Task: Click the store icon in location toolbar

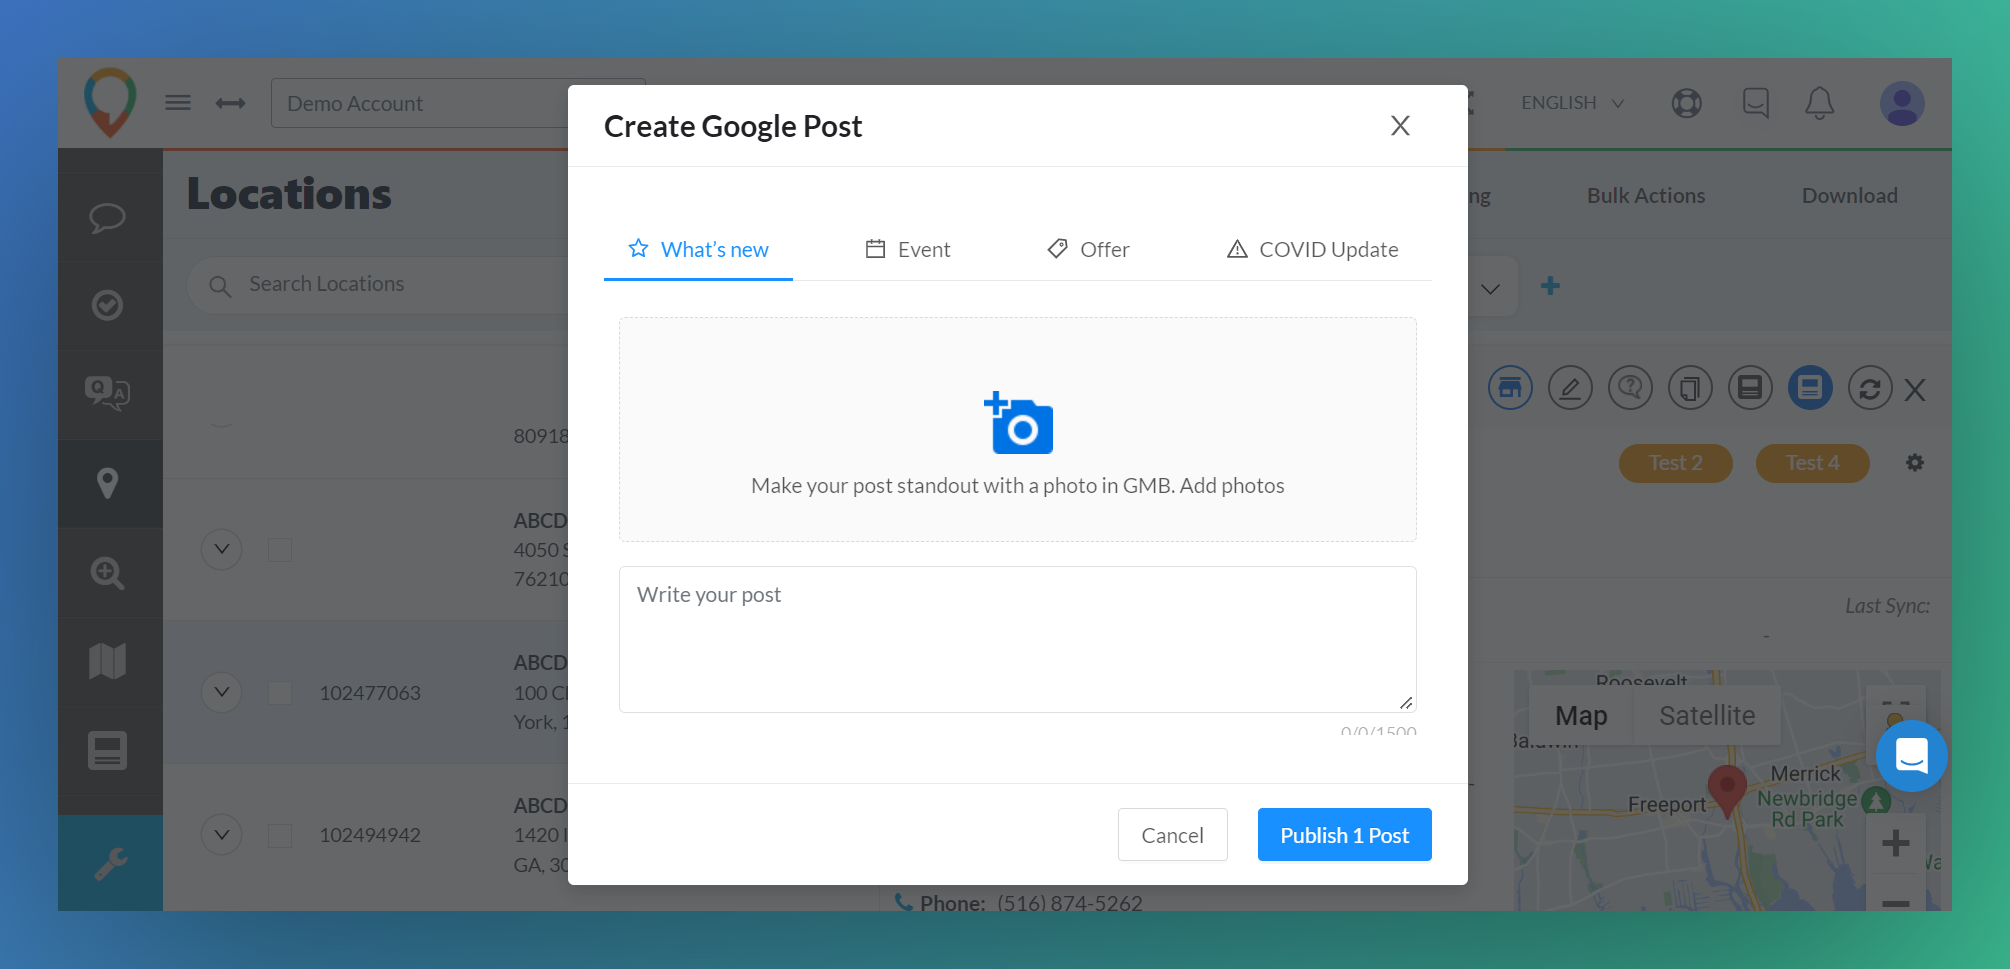Action: 1510,387
